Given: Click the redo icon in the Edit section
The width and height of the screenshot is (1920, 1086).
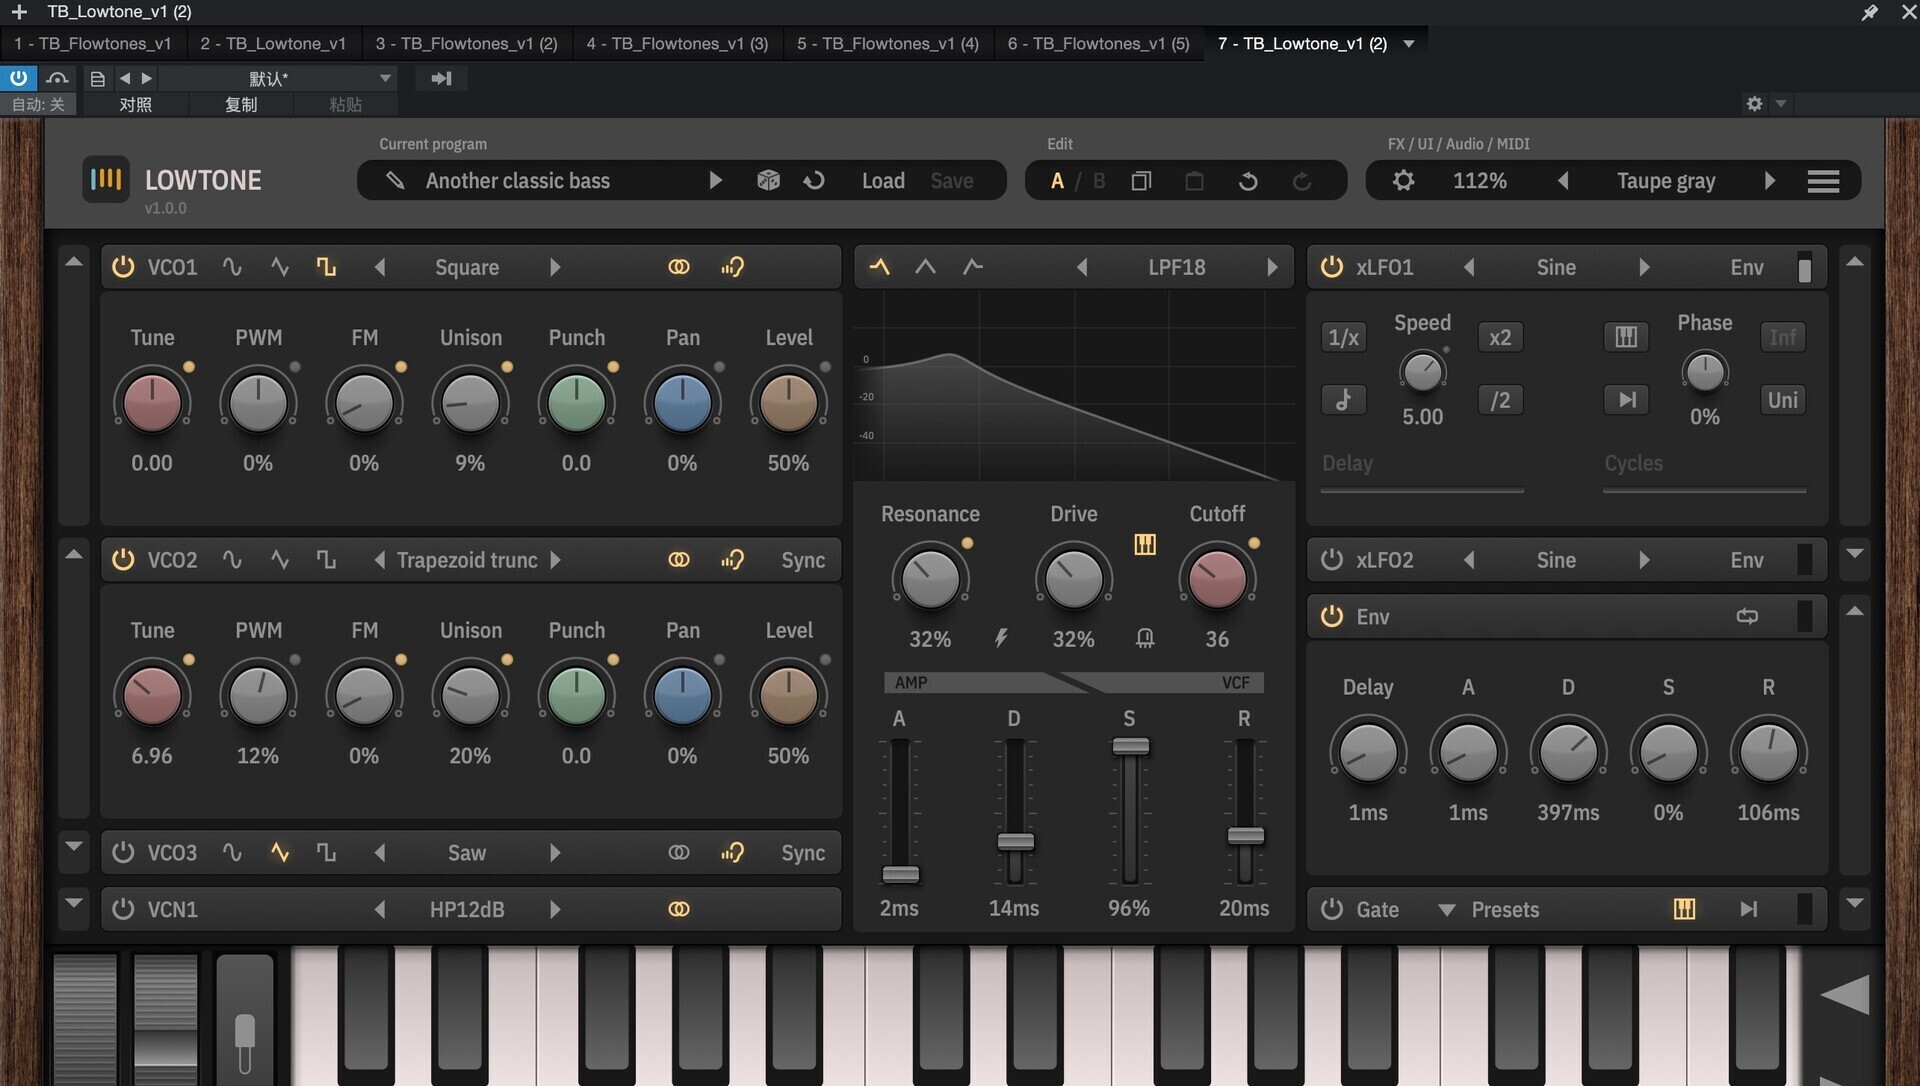Looking at the screenshot, I should pyautogui.click(x=1301, y=181).
